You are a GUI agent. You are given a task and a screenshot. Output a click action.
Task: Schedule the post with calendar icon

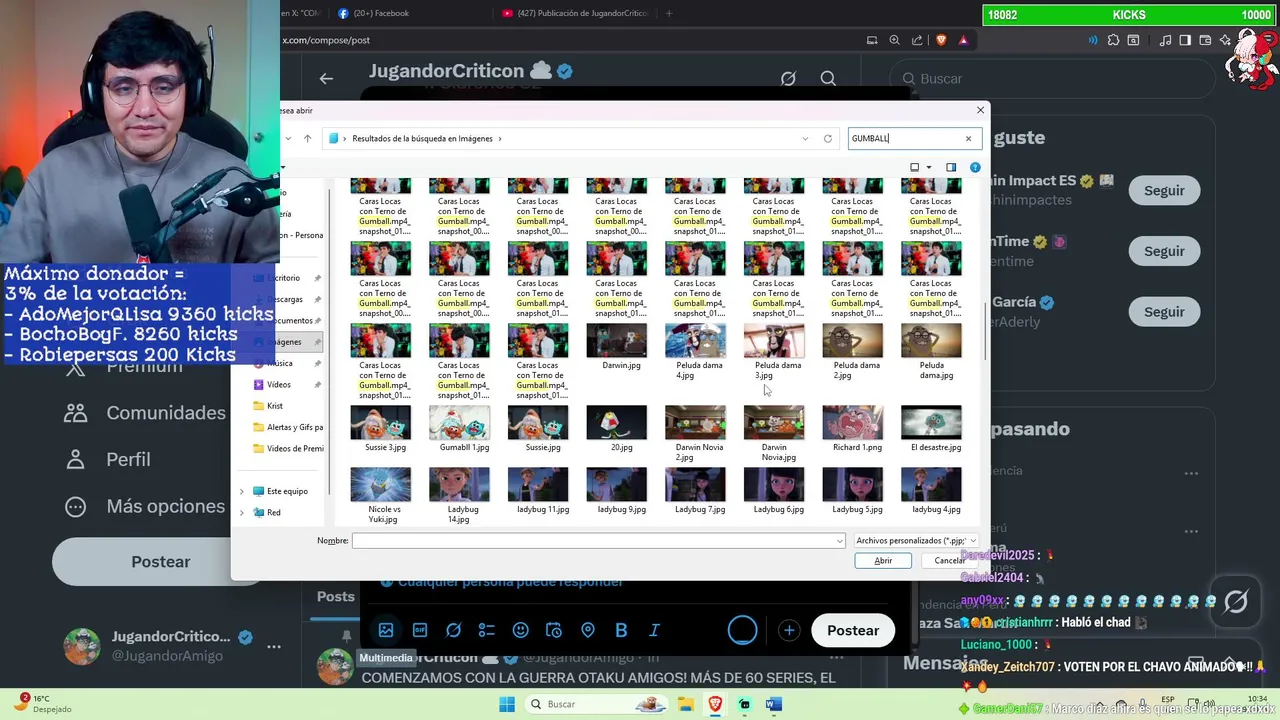click(554, 630)
